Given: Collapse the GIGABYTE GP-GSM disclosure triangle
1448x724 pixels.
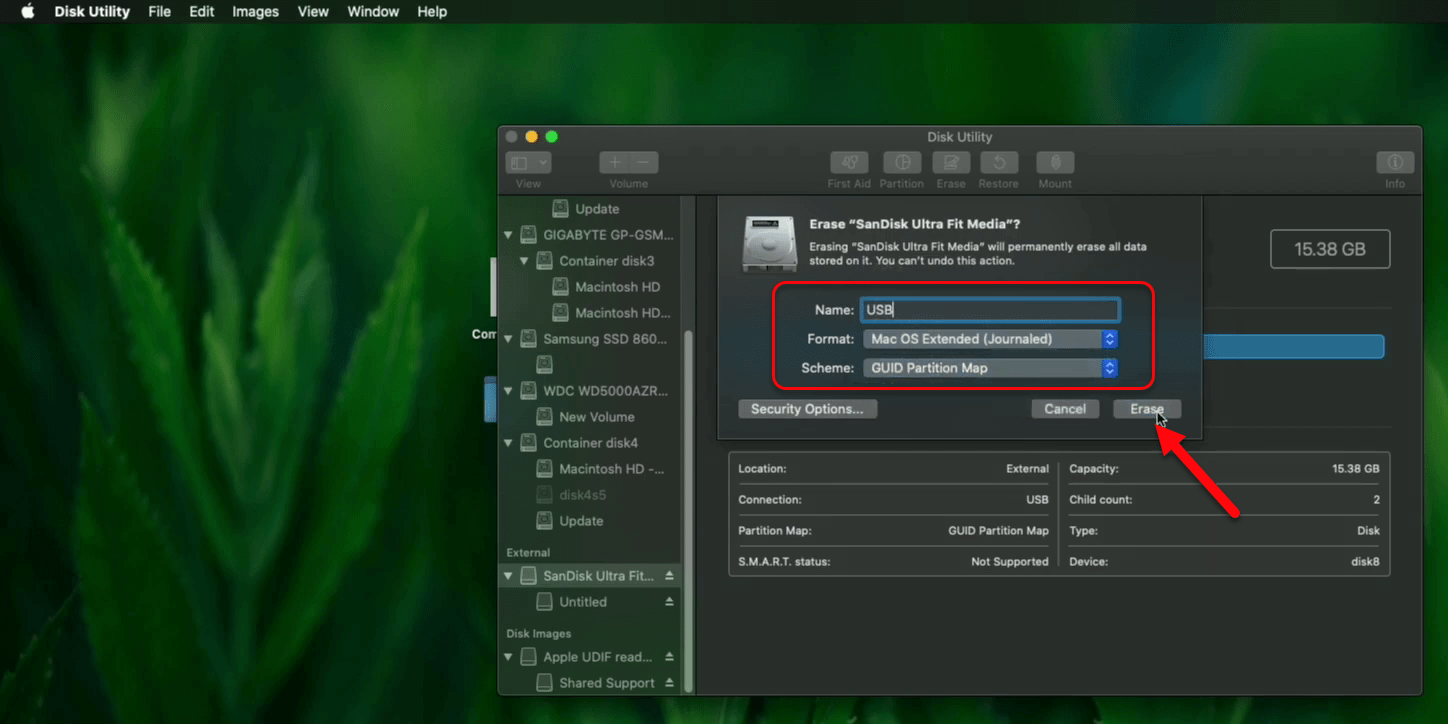Looking at the screenshot, I should click(508, 235).
